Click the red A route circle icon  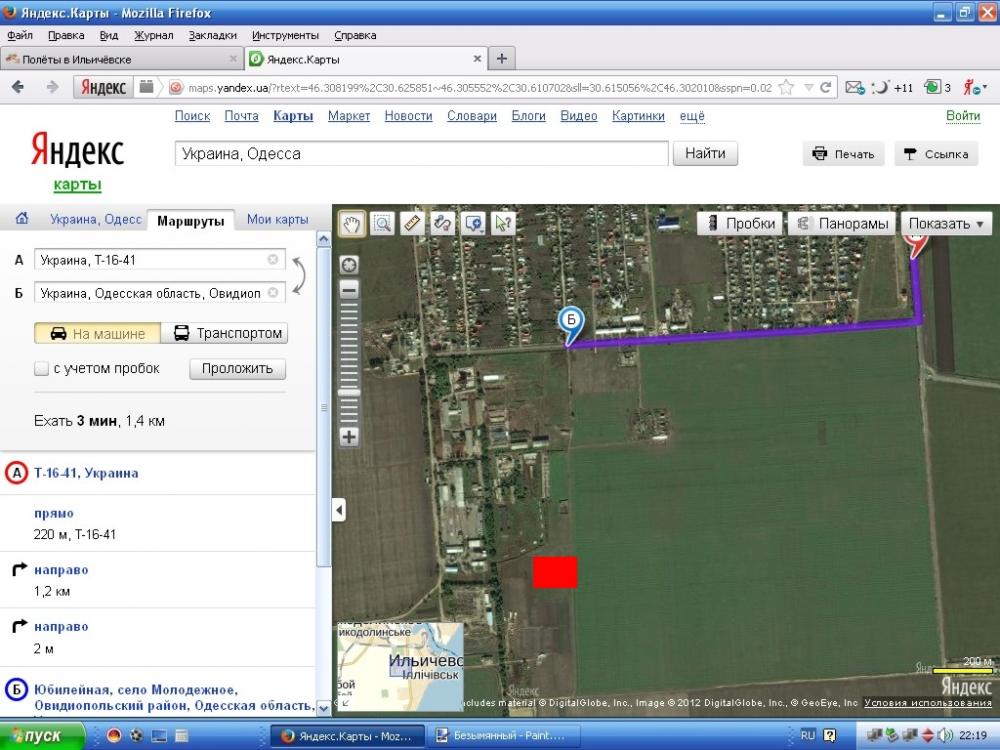17,473
